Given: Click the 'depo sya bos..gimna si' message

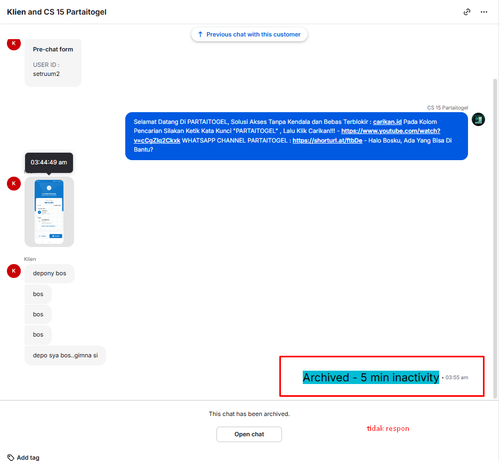Looking at the screenshot, I should pyautogui.click(x=65, y=355).
